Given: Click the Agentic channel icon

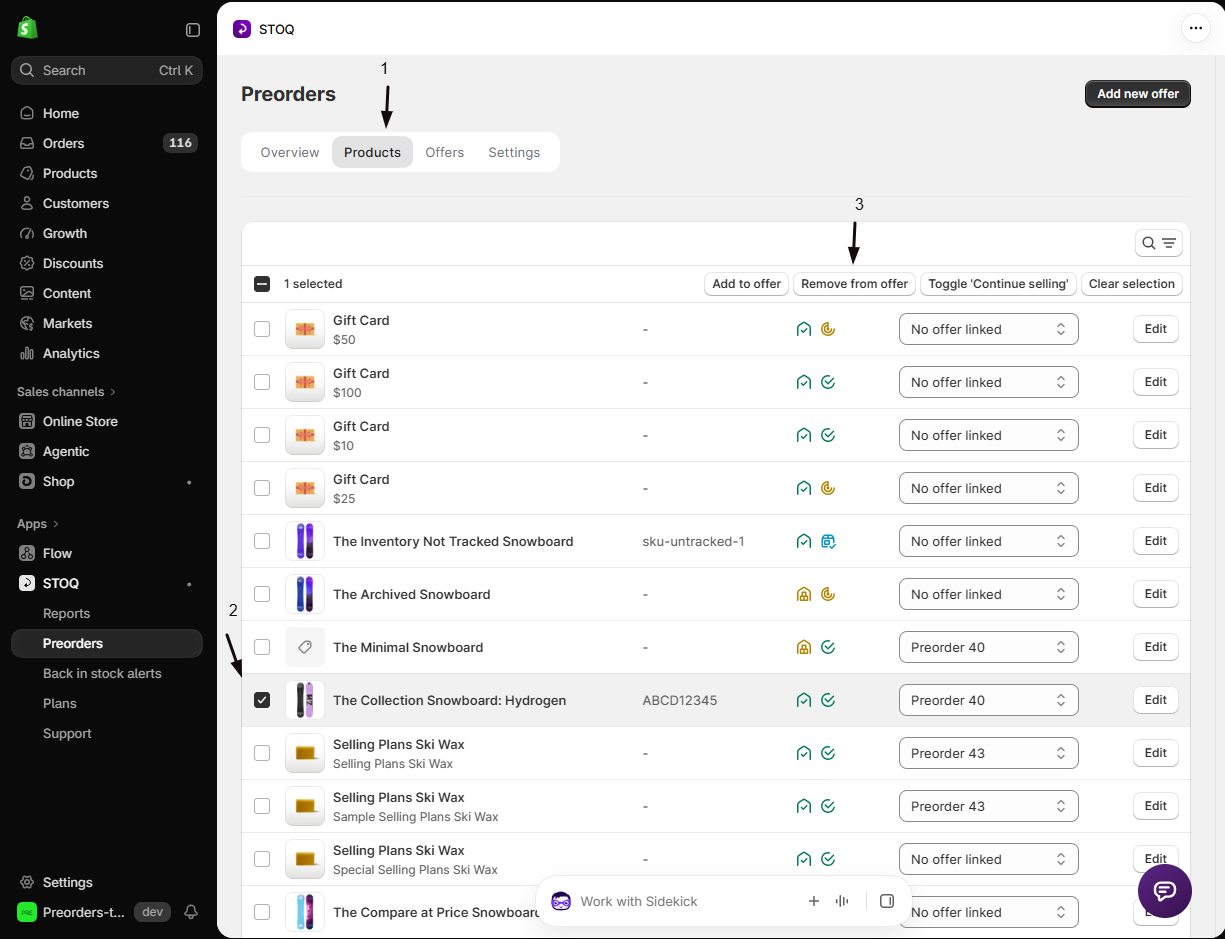Looking at the screenshot, I should tap(27, 451).
